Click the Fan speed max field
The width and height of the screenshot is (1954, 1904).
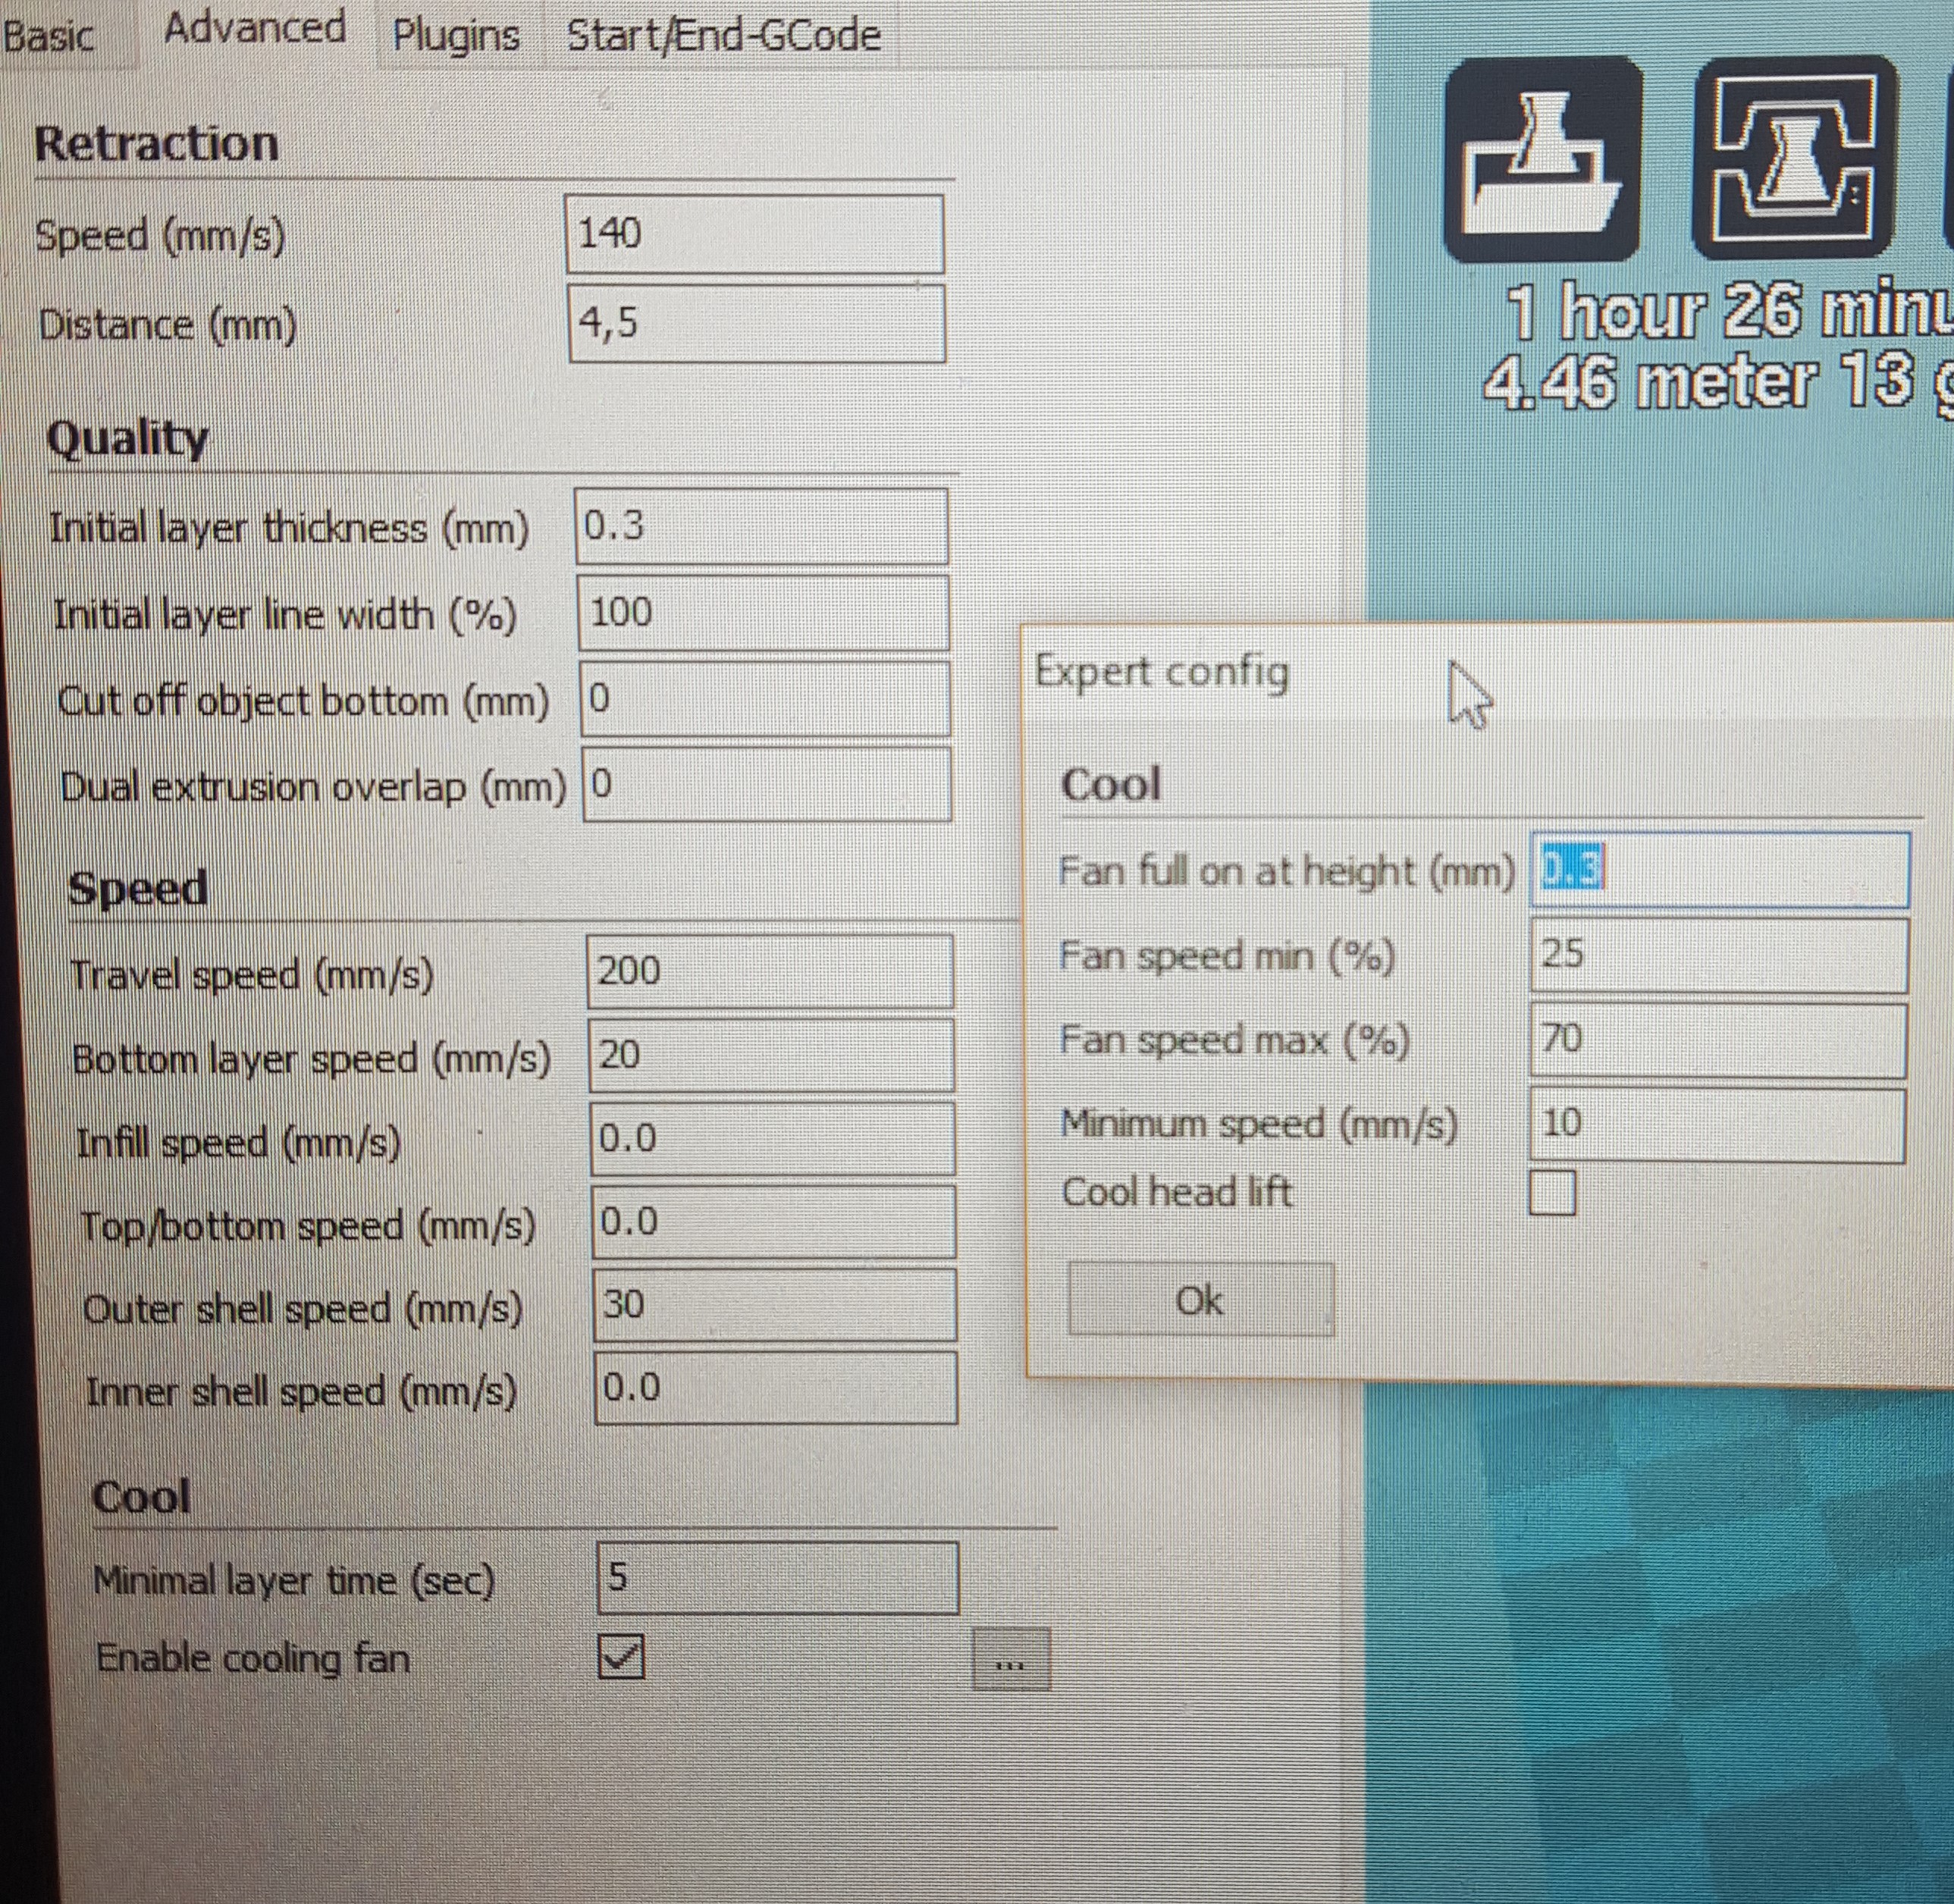click(1718, 1040)
